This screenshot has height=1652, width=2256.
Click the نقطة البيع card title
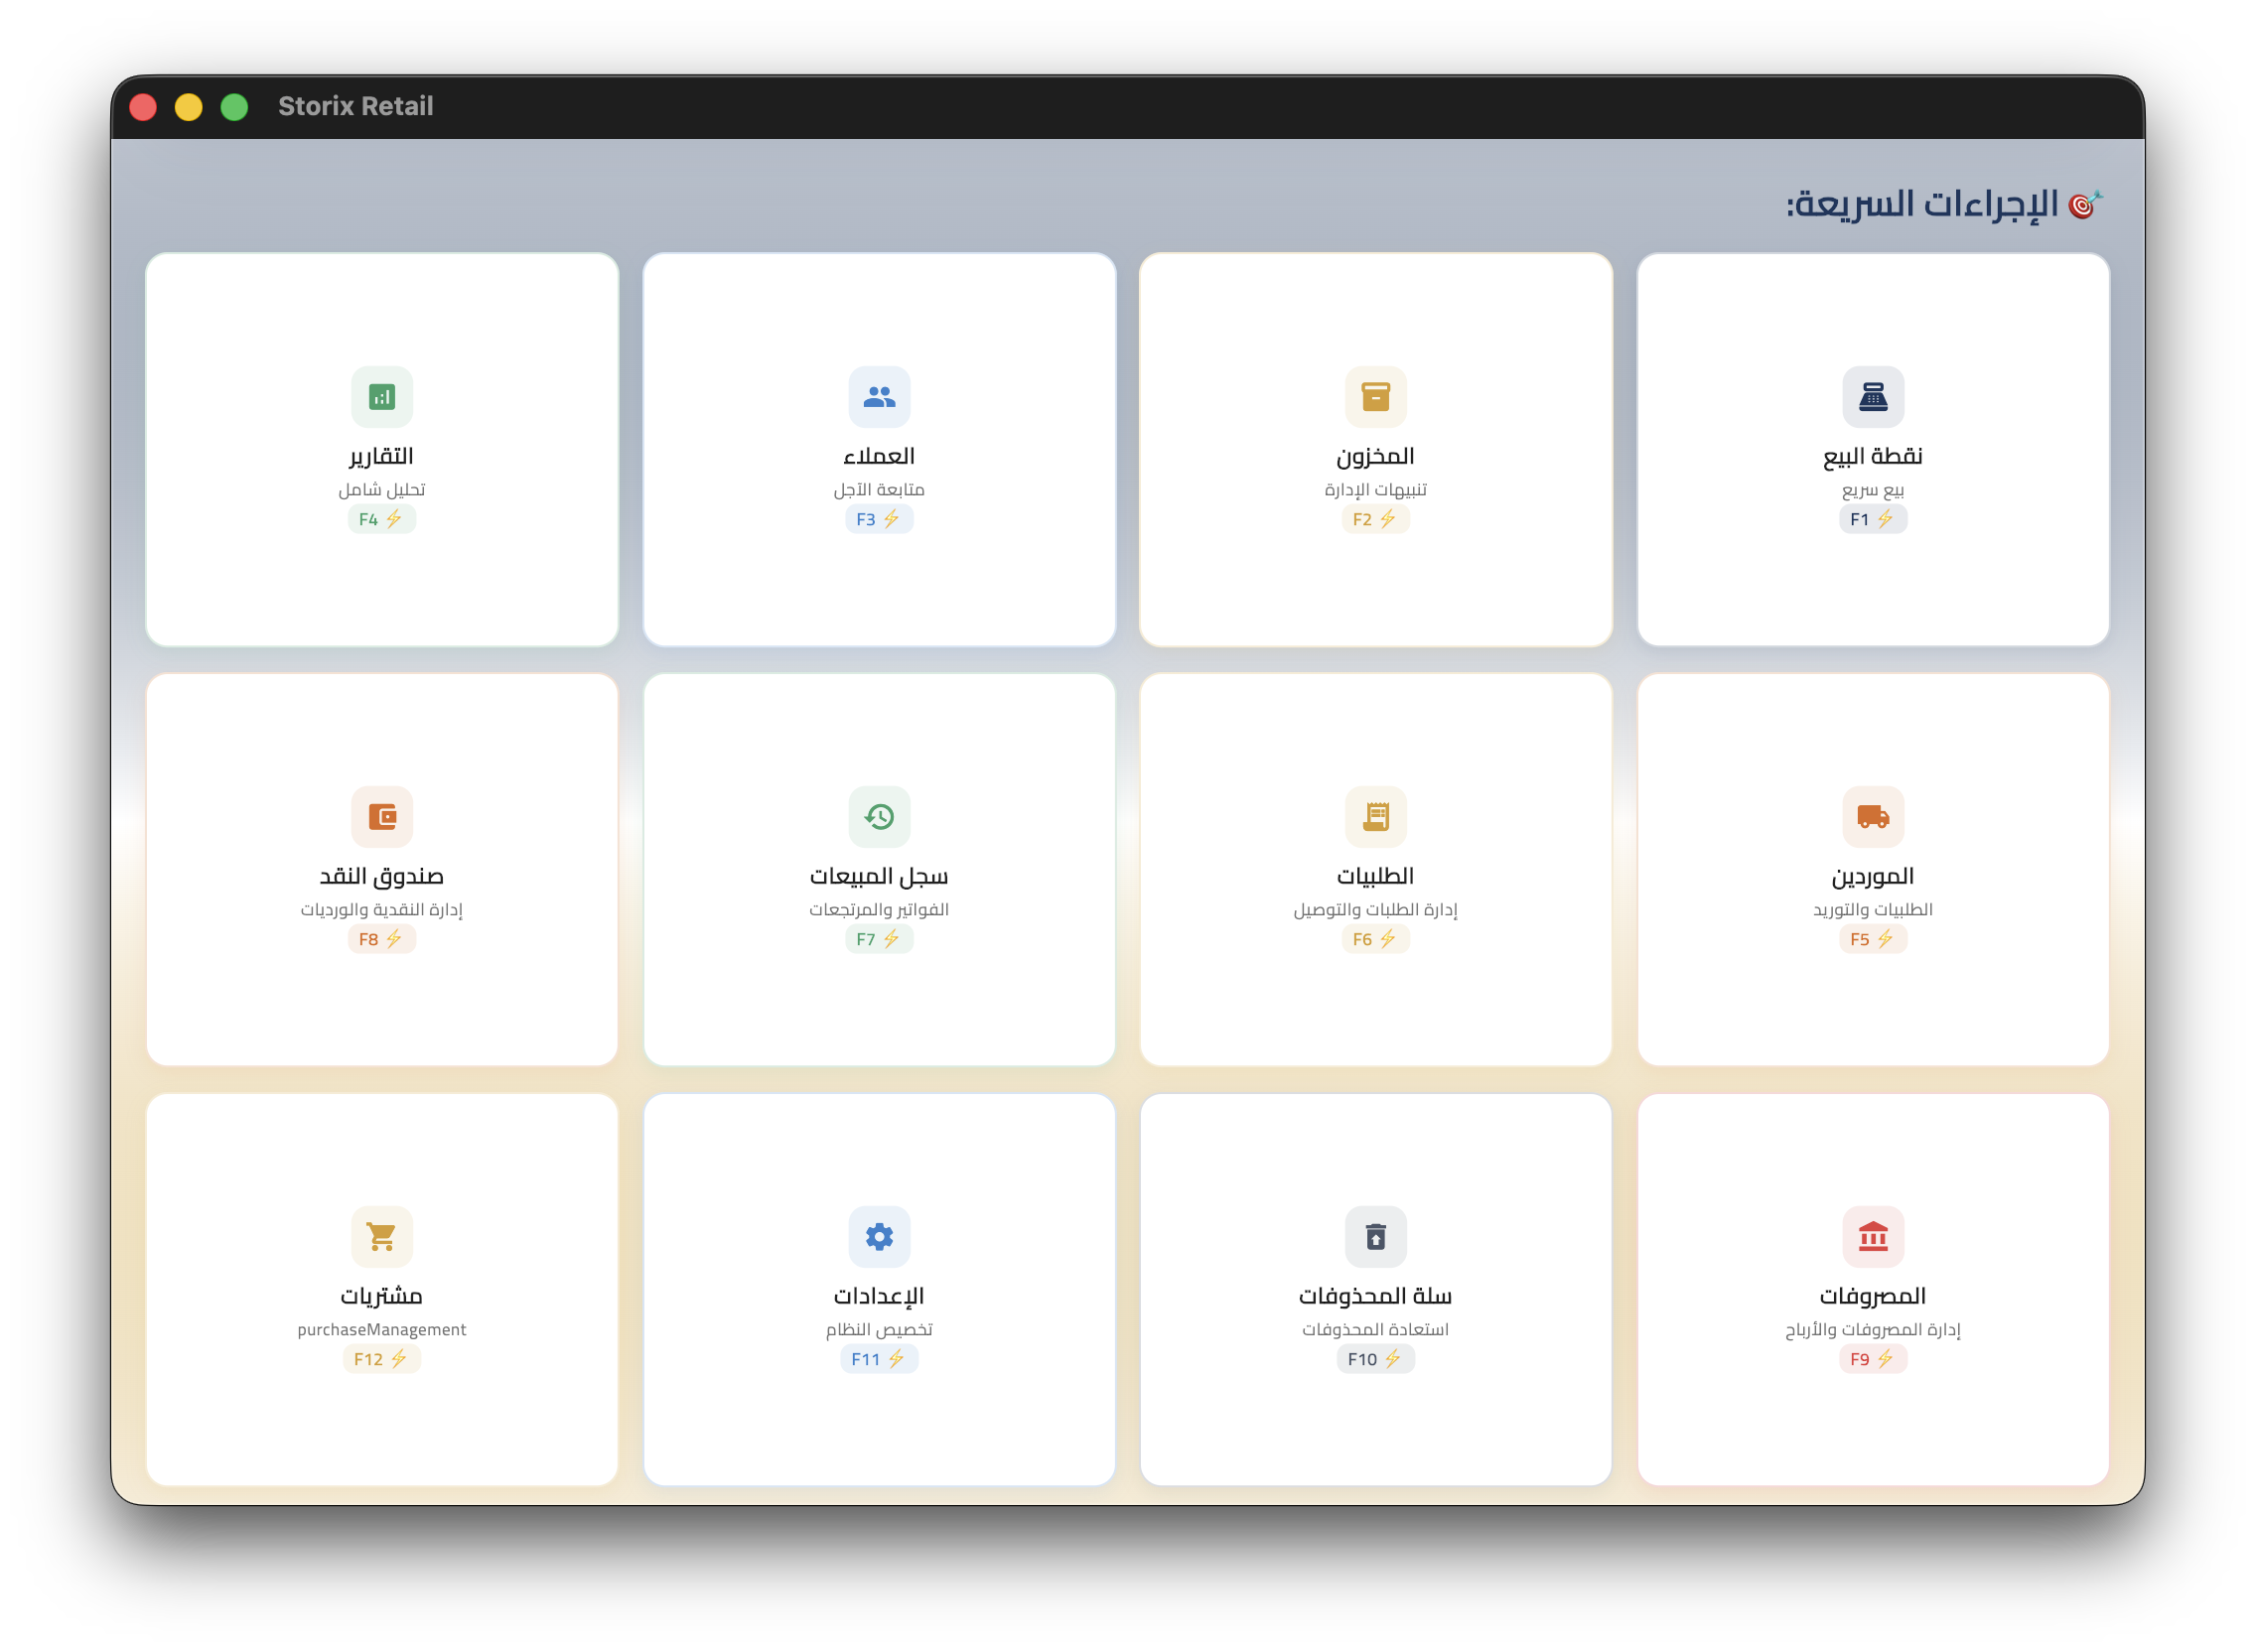pos(1872,456)
